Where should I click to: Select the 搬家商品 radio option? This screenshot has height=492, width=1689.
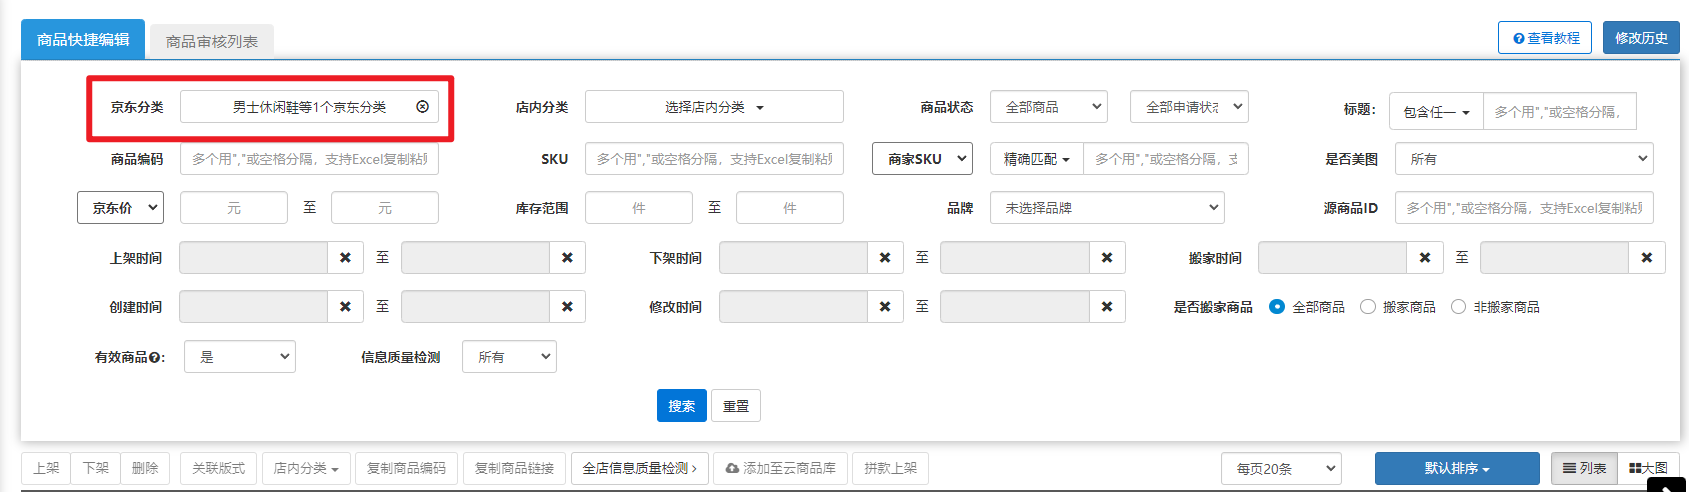(1368, 307)
